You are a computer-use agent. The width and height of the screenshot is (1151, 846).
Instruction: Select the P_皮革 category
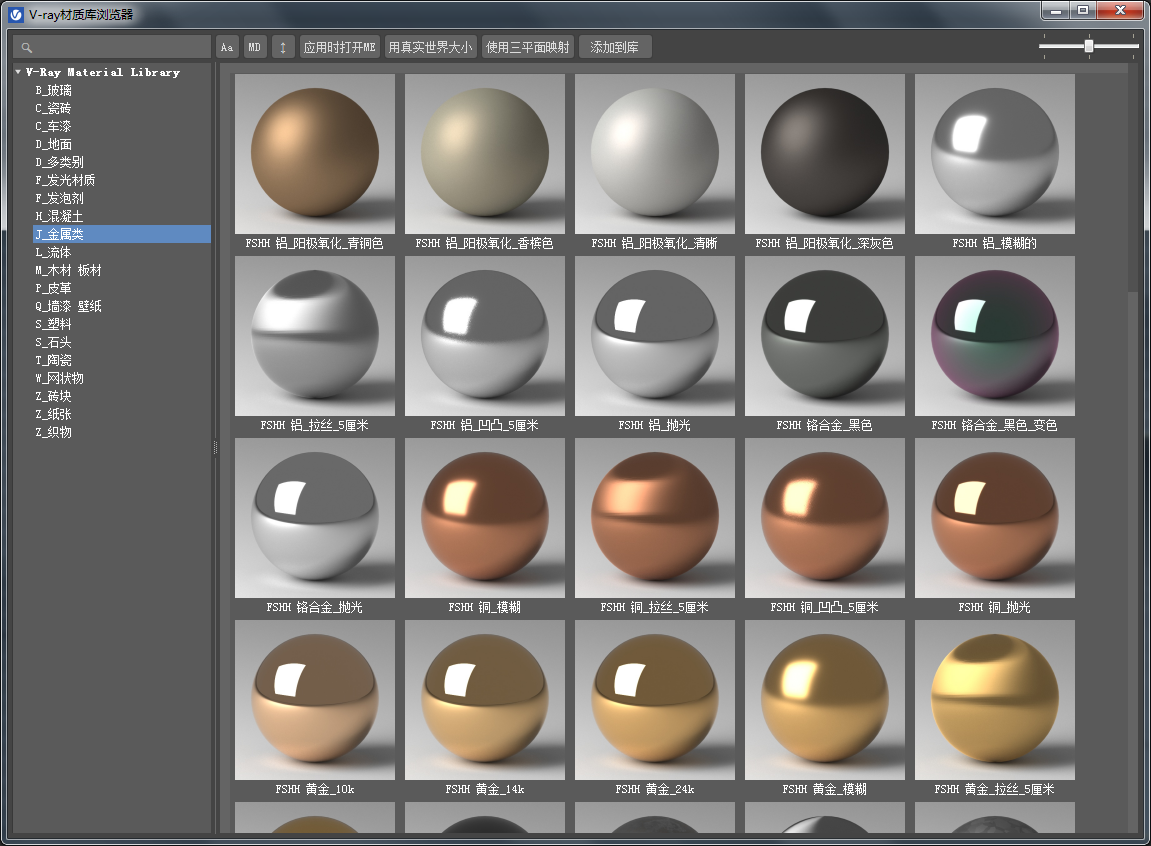[x=54, y=288]
